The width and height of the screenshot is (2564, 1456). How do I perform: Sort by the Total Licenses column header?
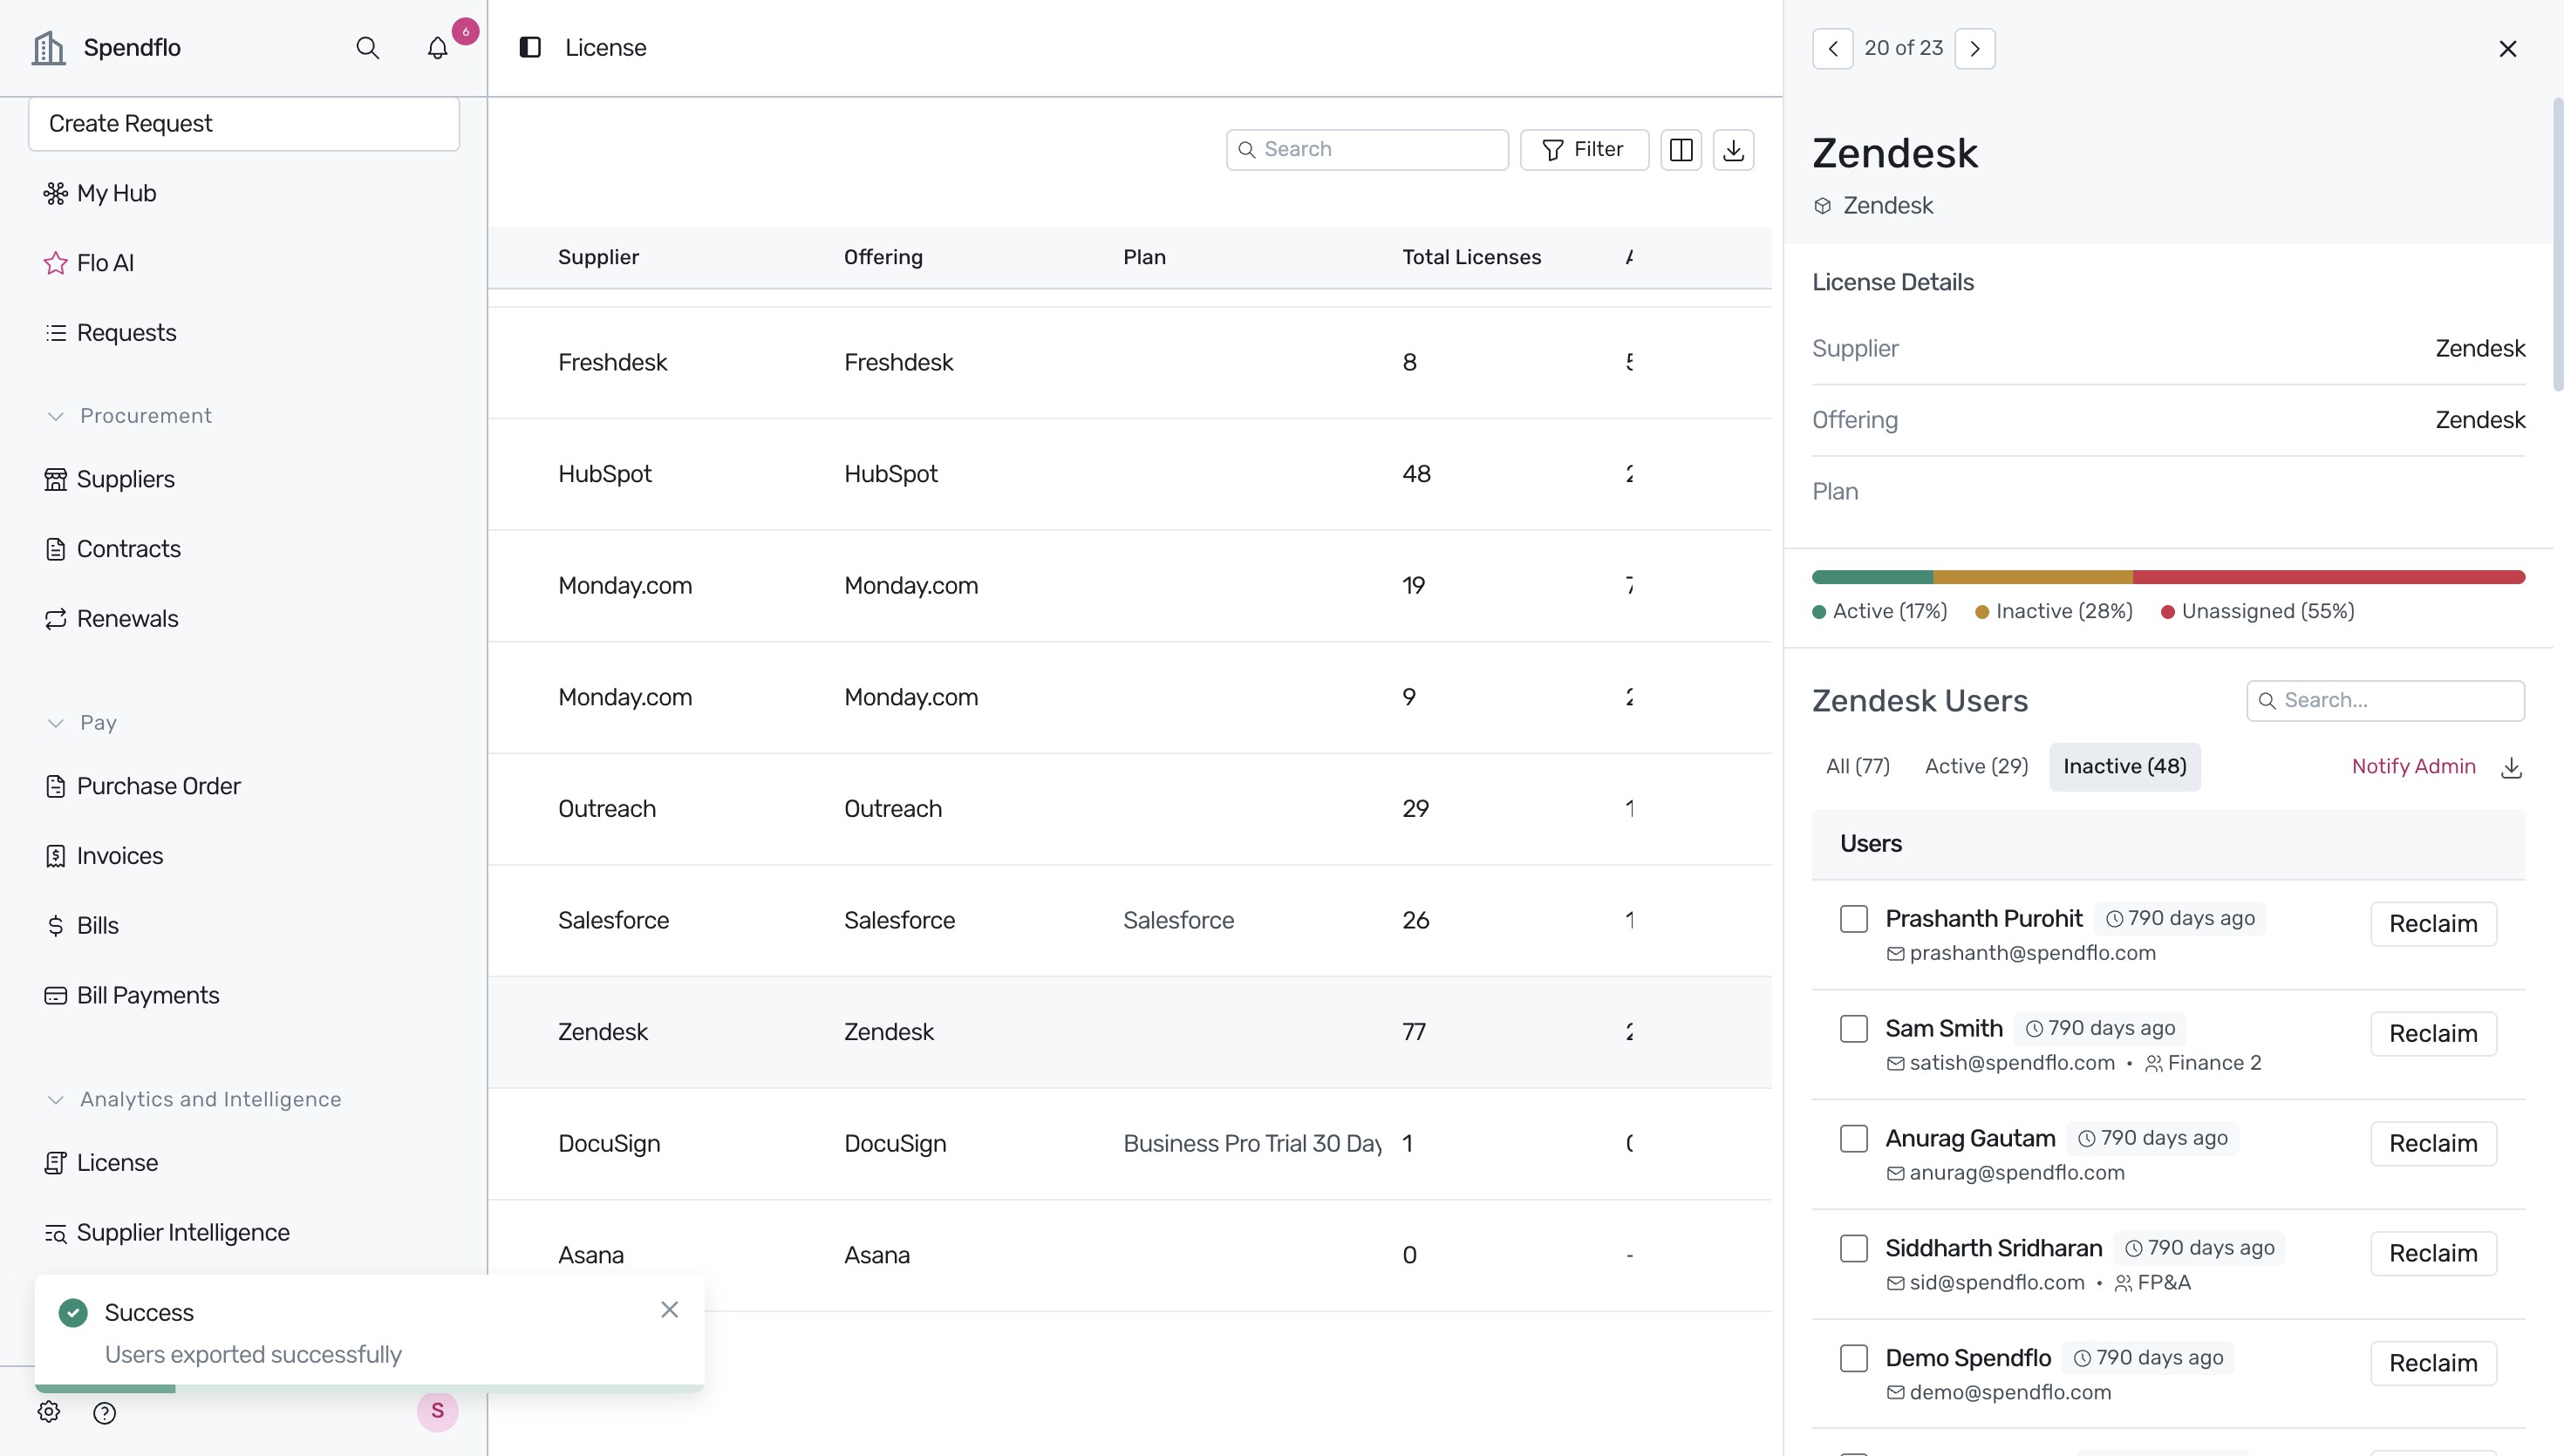(x=1471, y=257)
